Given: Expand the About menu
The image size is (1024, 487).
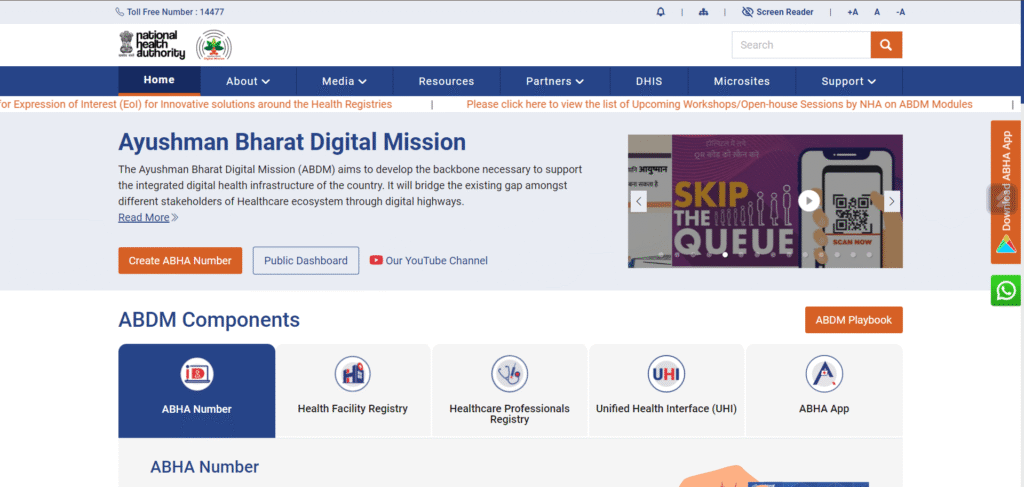Looking at the screenshot, I should click(248, 82).
